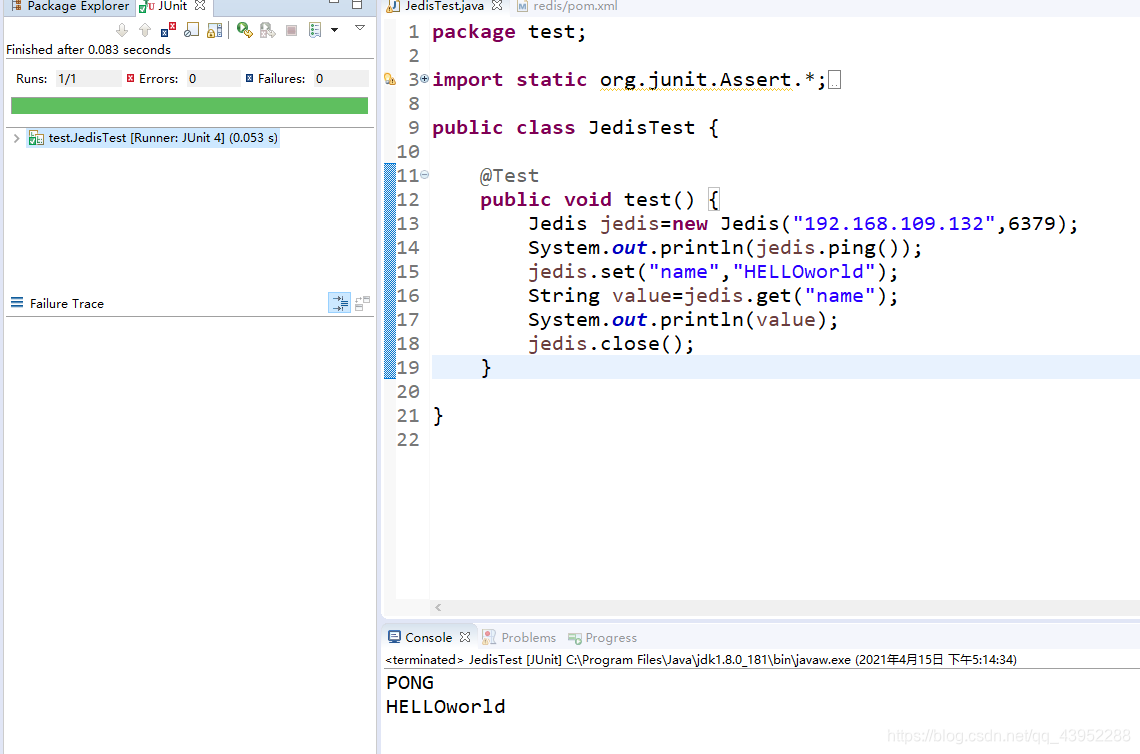1140x754 pixels.
Task: Click HELLOworld output in console
Action: [446, 707]
